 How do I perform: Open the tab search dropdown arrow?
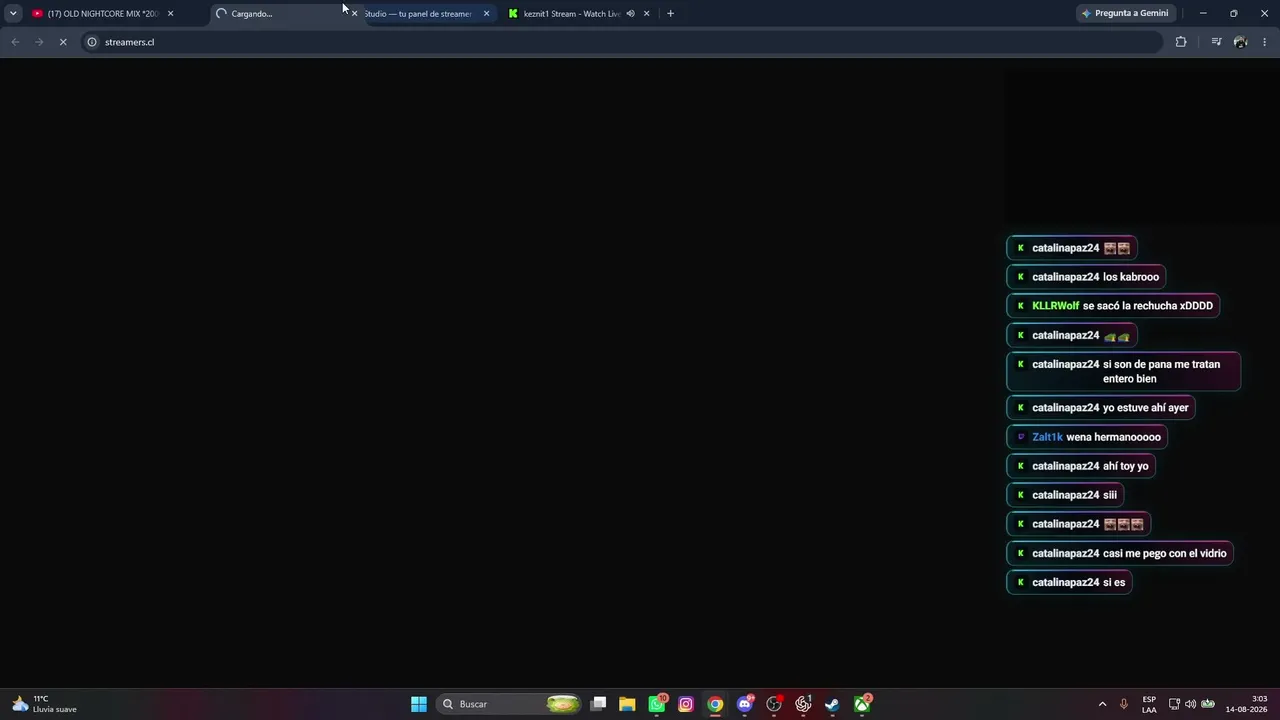pos(13,13)
